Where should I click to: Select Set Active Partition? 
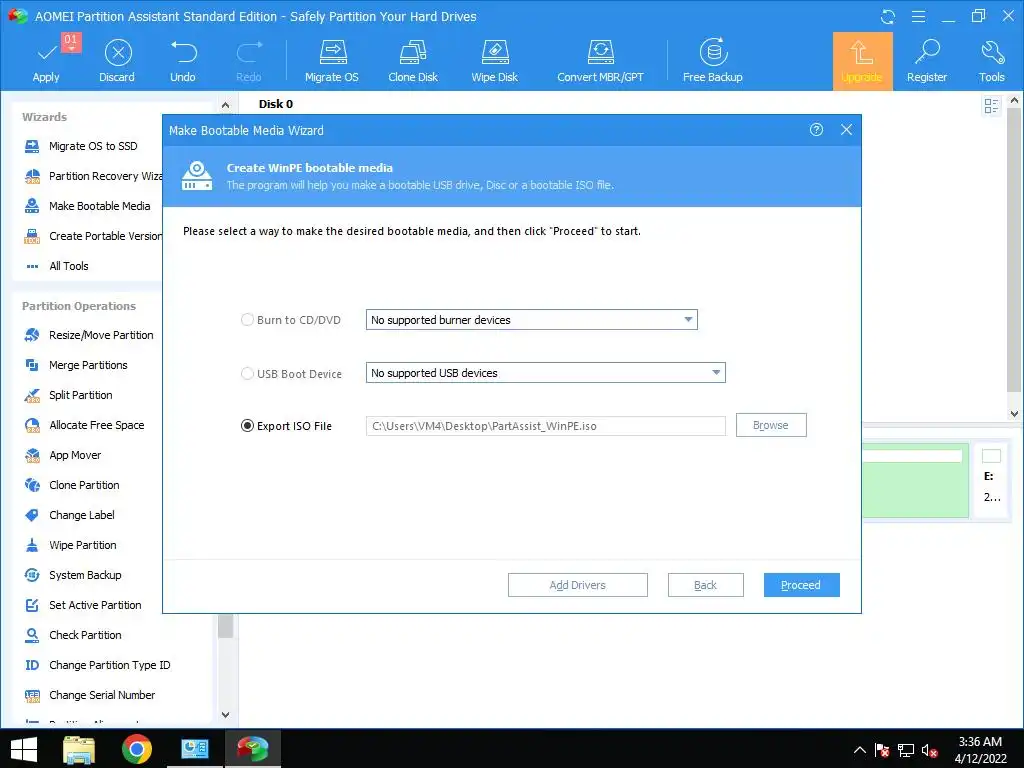pos(83,605)
